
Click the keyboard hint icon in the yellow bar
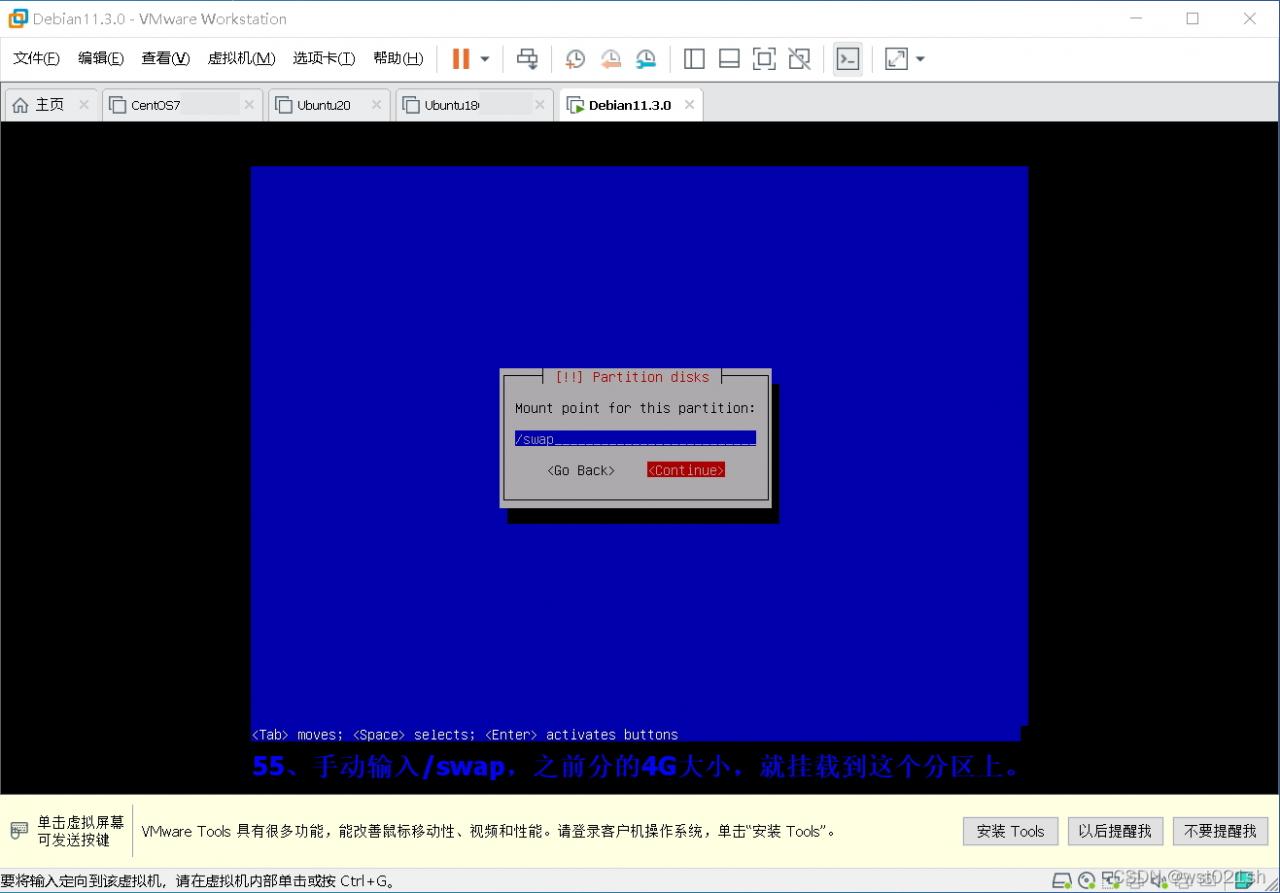coord(19,831)
